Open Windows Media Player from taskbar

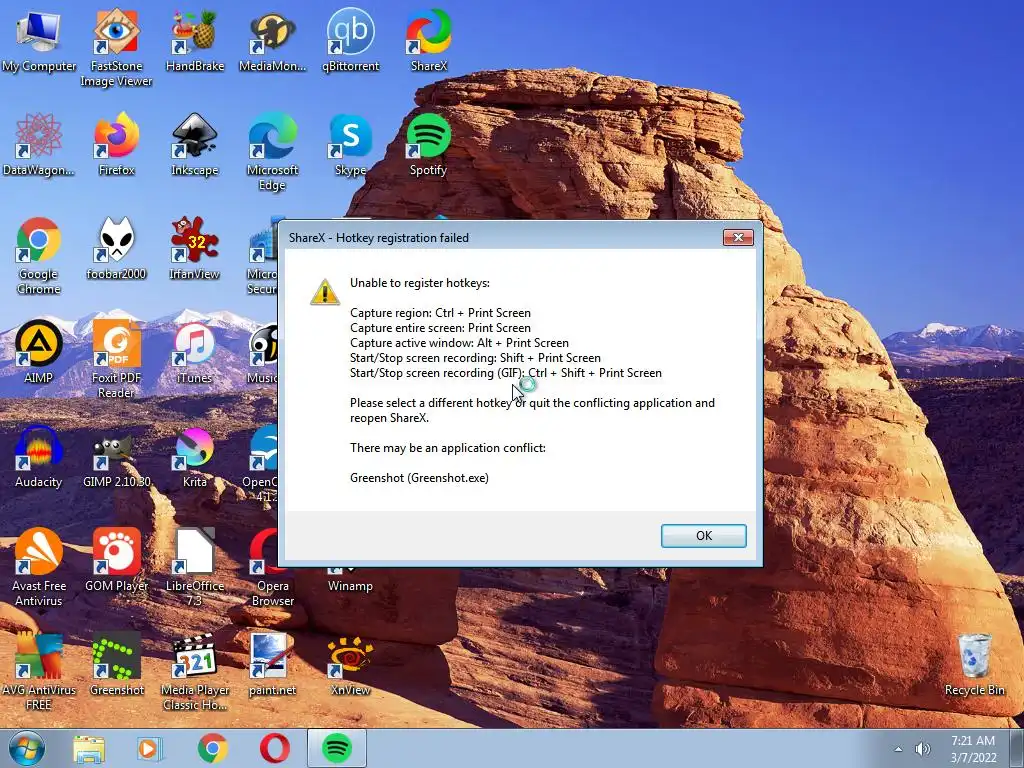point(150,749)
